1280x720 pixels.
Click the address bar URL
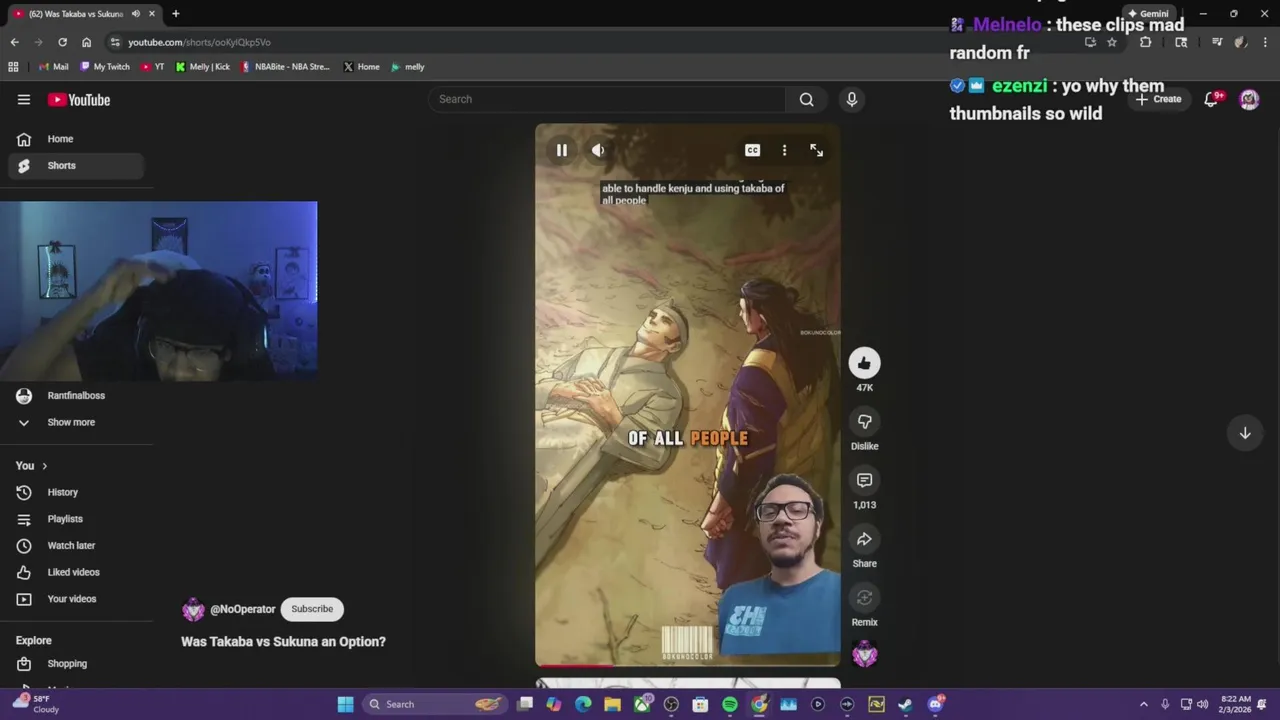[199, 42]
